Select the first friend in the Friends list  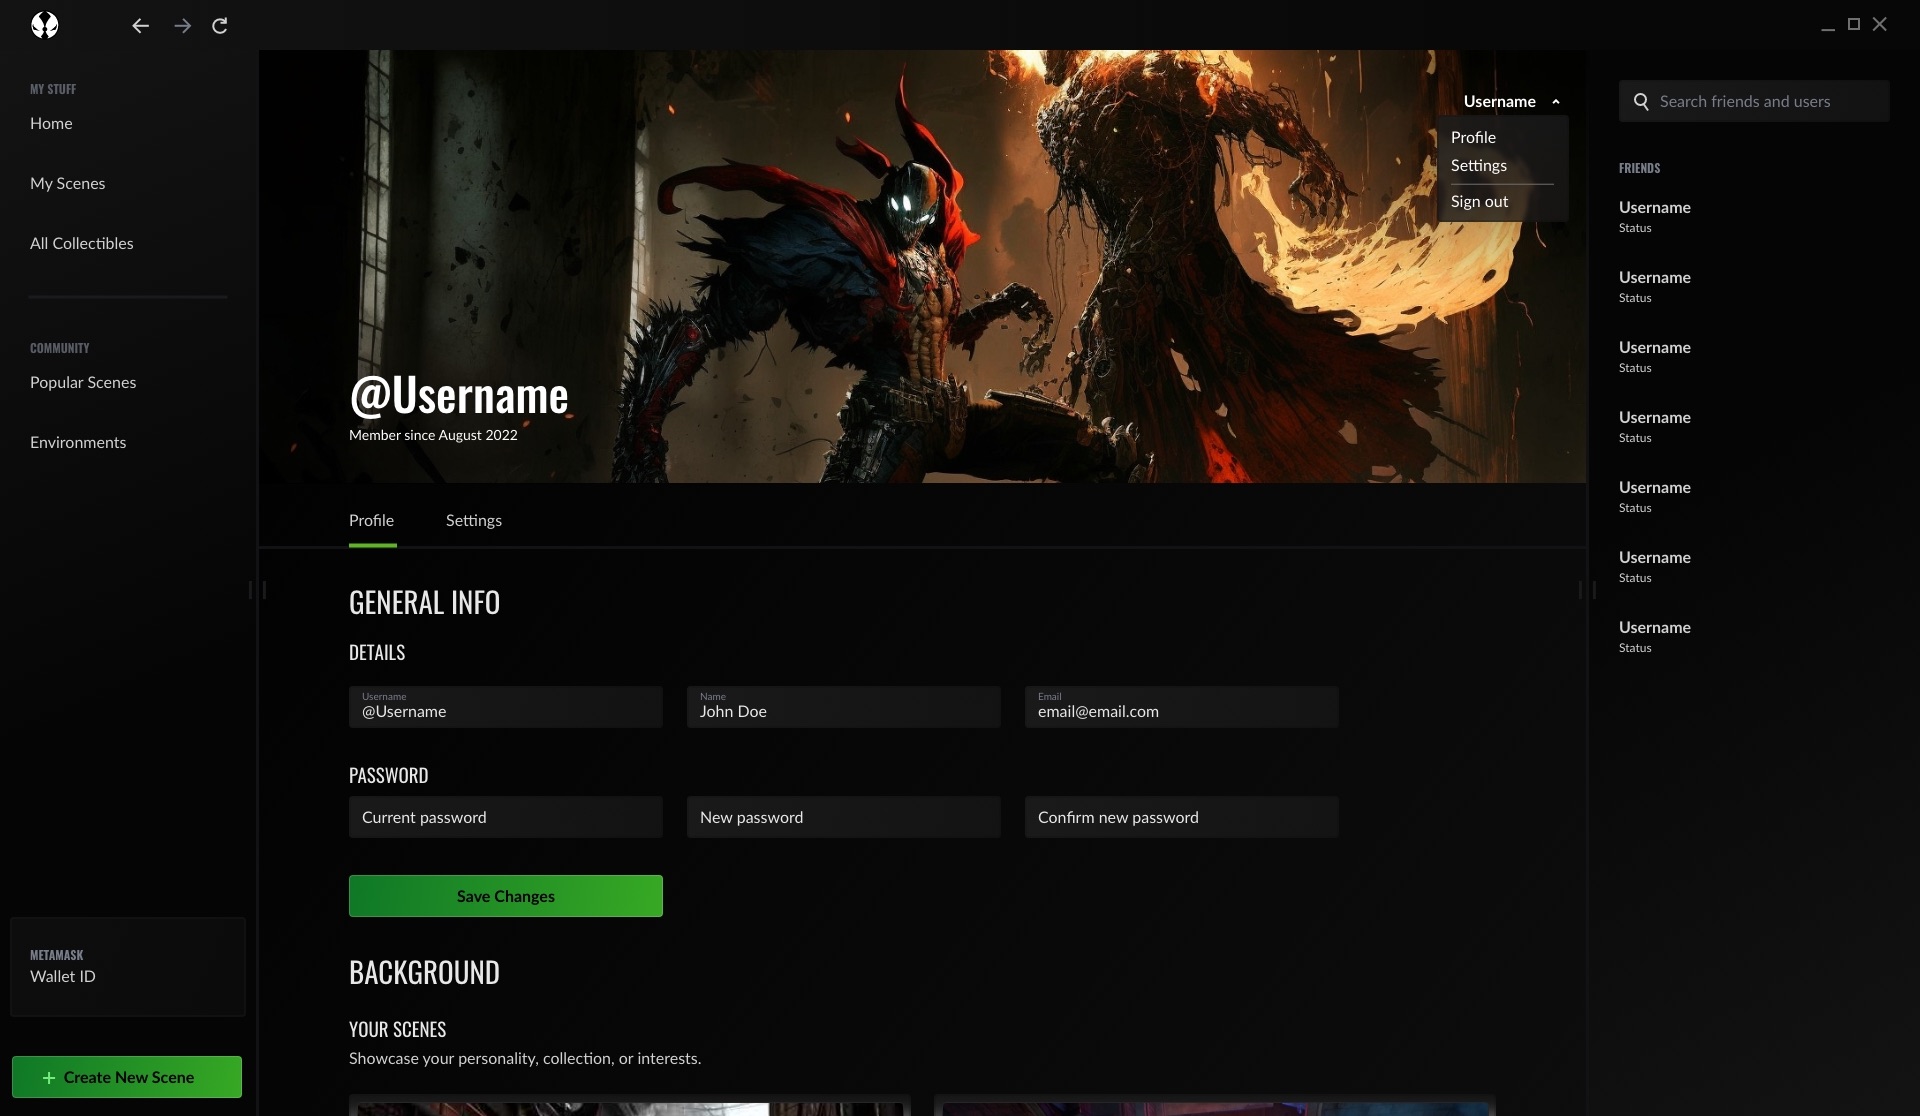point(1655,216)
